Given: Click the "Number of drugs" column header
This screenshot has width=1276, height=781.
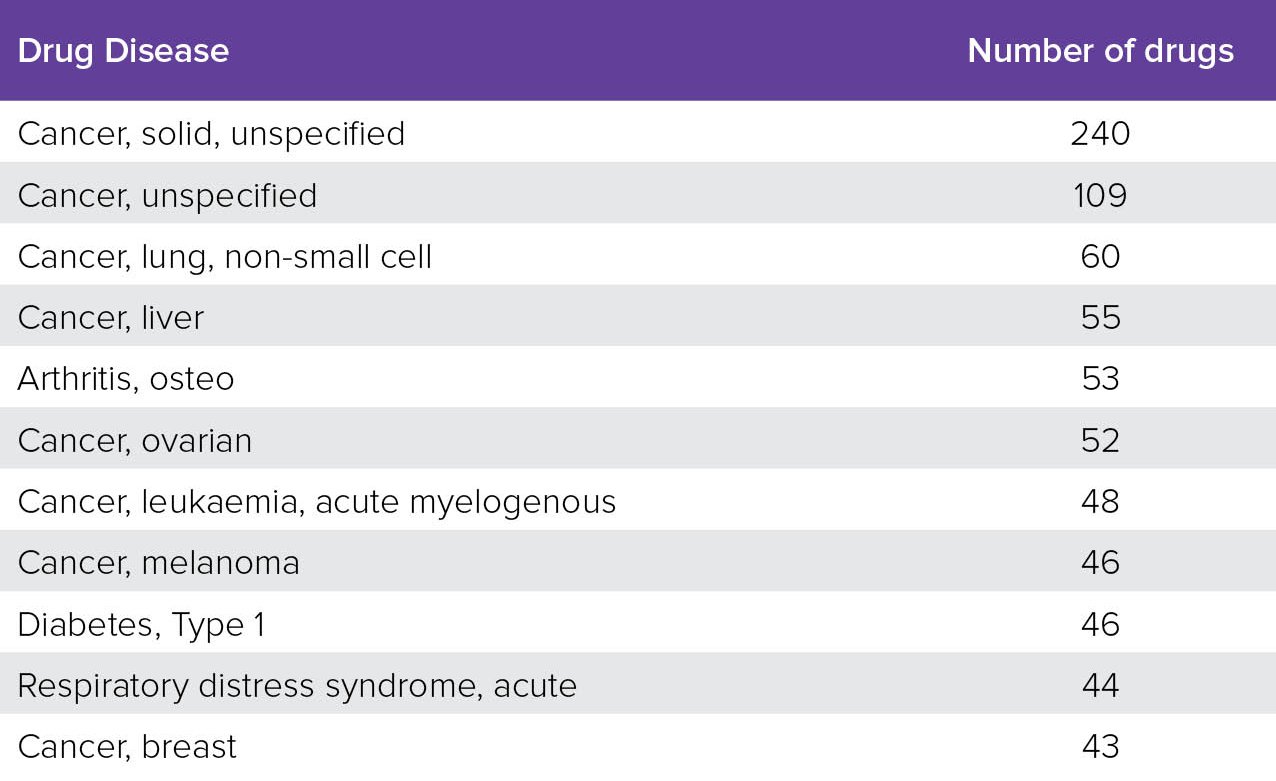Looking at the screenshot, I should (1100, 51).
